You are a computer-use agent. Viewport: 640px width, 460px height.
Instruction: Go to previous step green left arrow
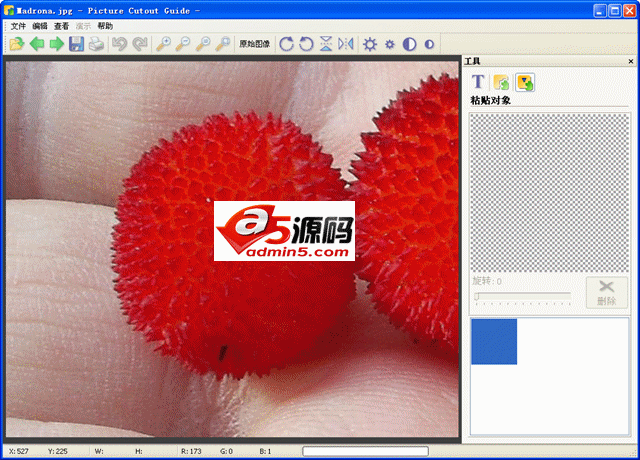coord(37,44)
